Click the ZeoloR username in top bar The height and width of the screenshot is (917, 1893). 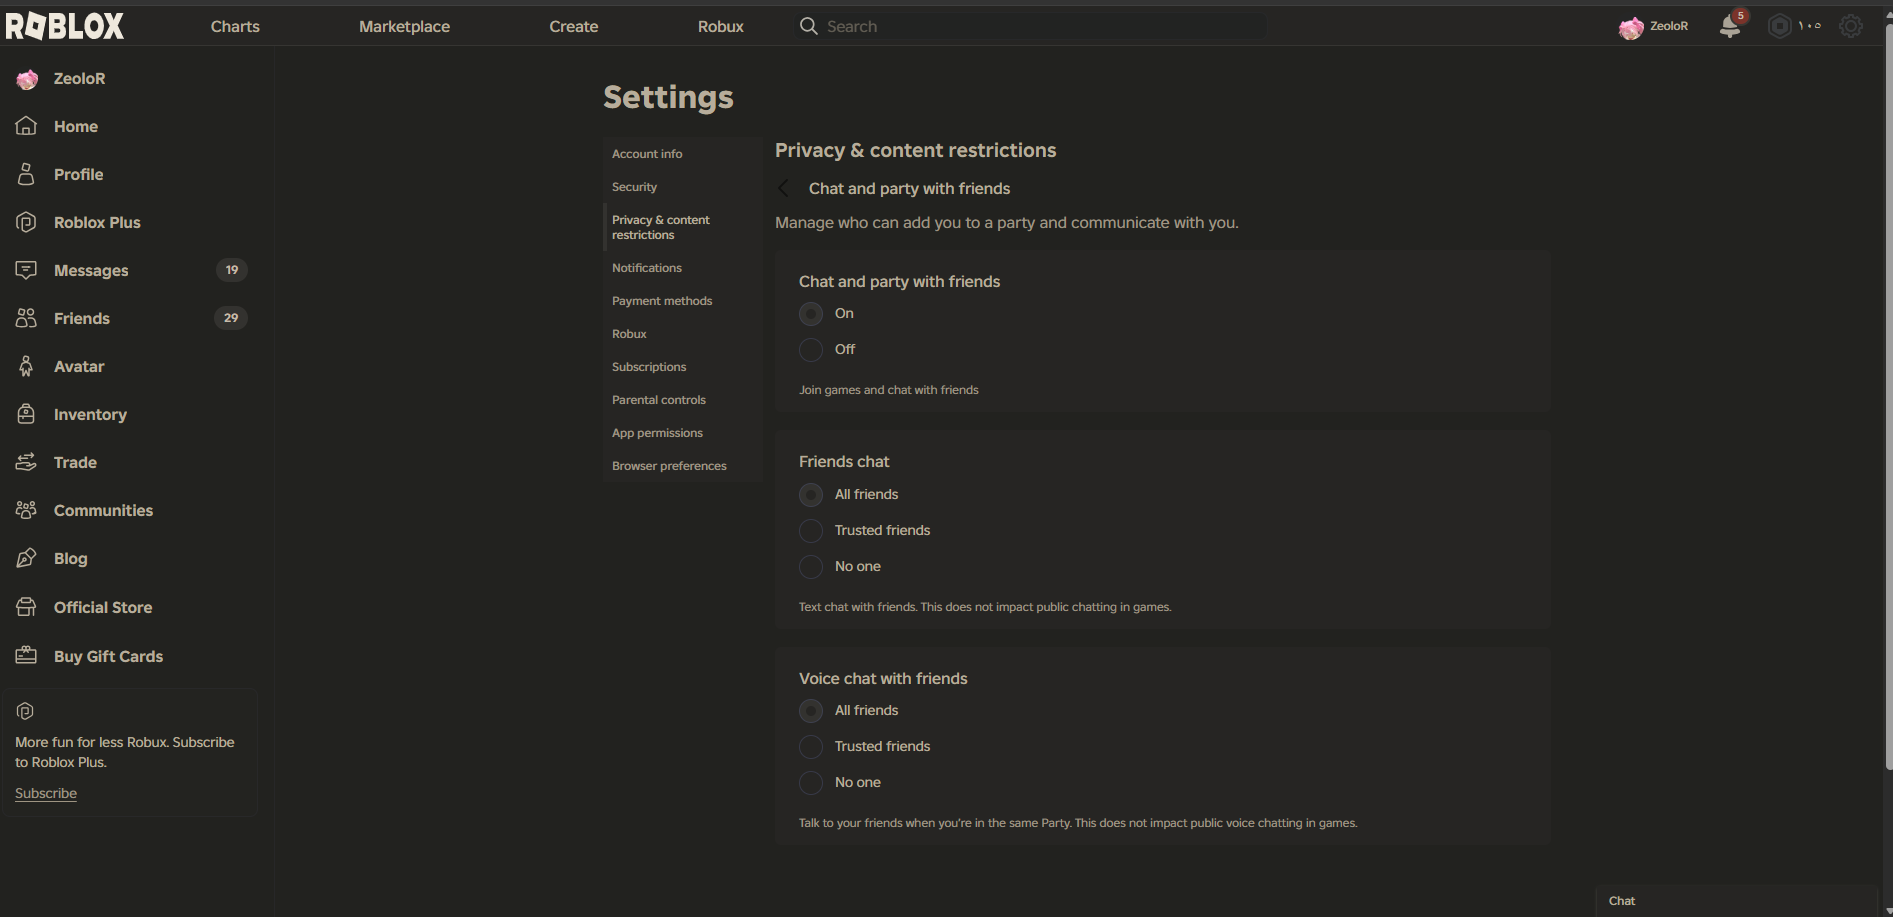(x=1669, y=27)
